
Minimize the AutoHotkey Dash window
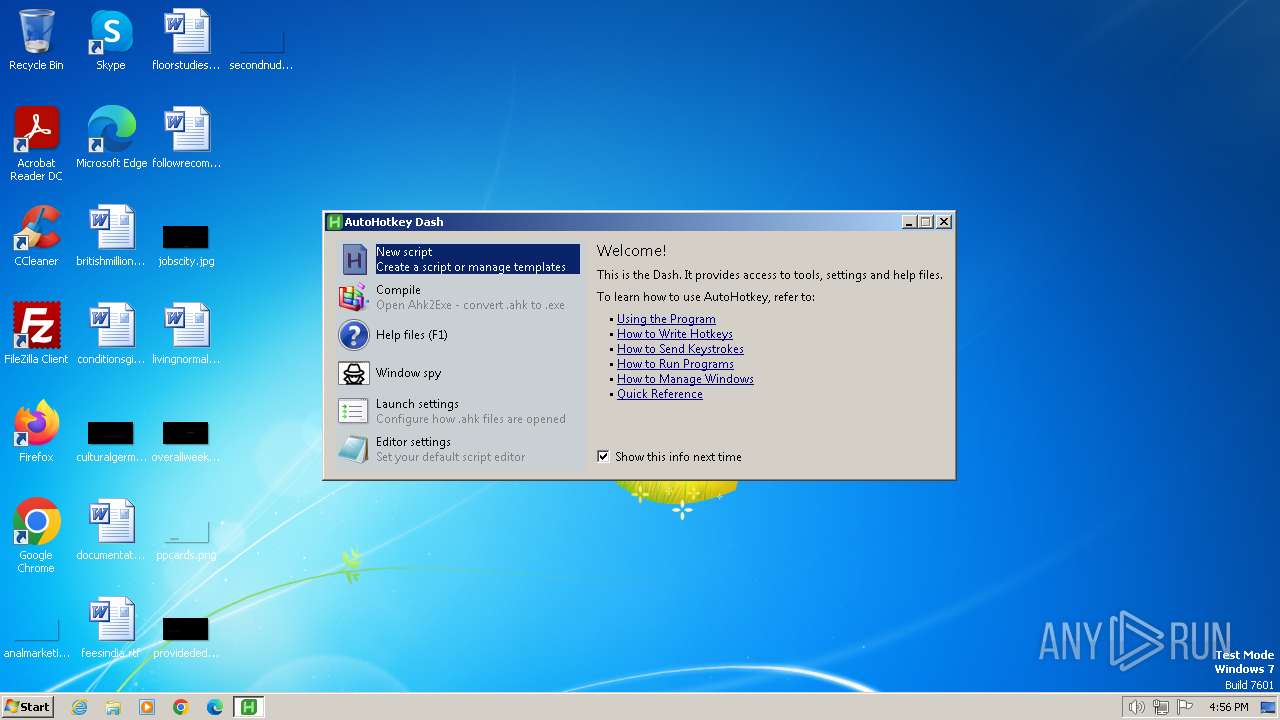click(x=909, y=222)
